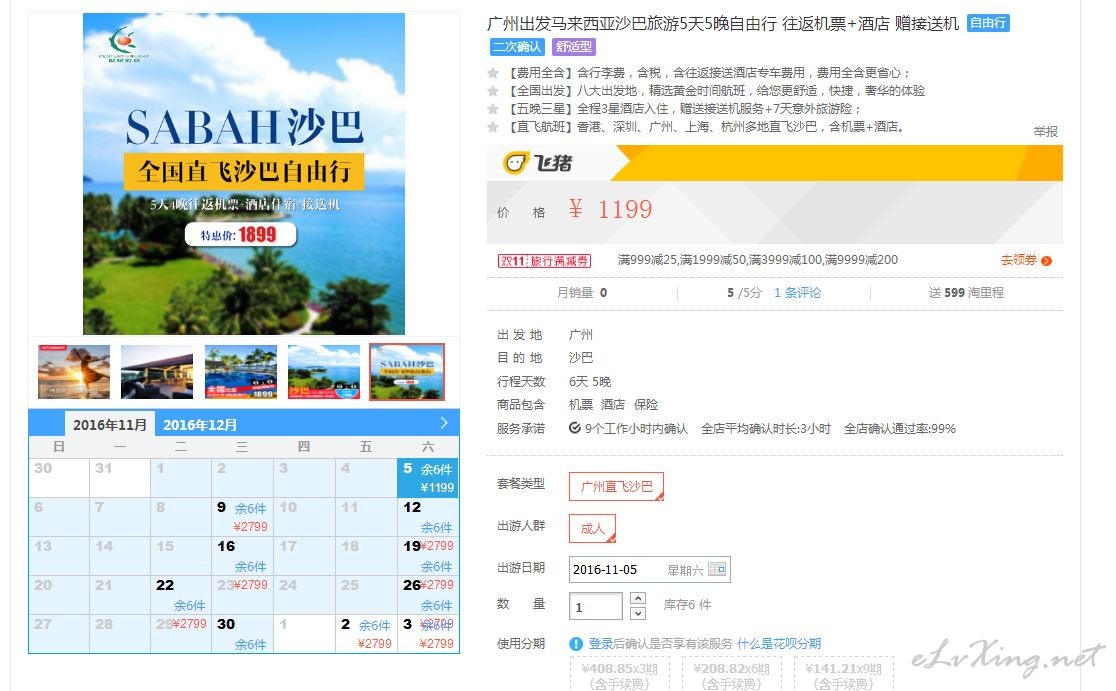1116x691 pixels.
Task: Choose package type 广州直飞沙巴
Action: pyautogui.click(x=616, y=487)
